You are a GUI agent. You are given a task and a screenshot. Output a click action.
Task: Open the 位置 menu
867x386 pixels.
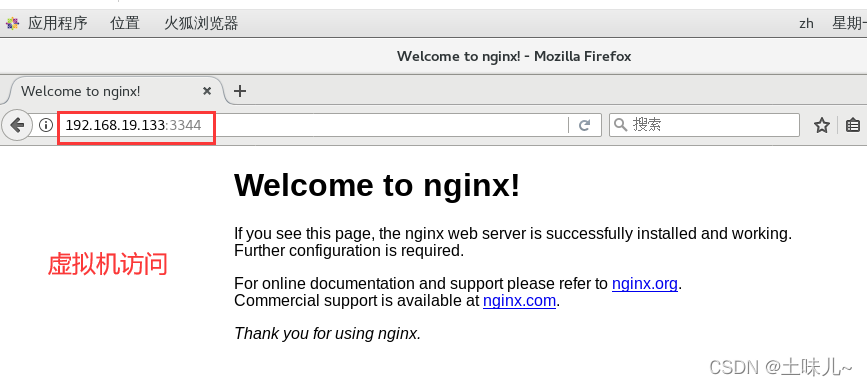(x=124, y=23)
